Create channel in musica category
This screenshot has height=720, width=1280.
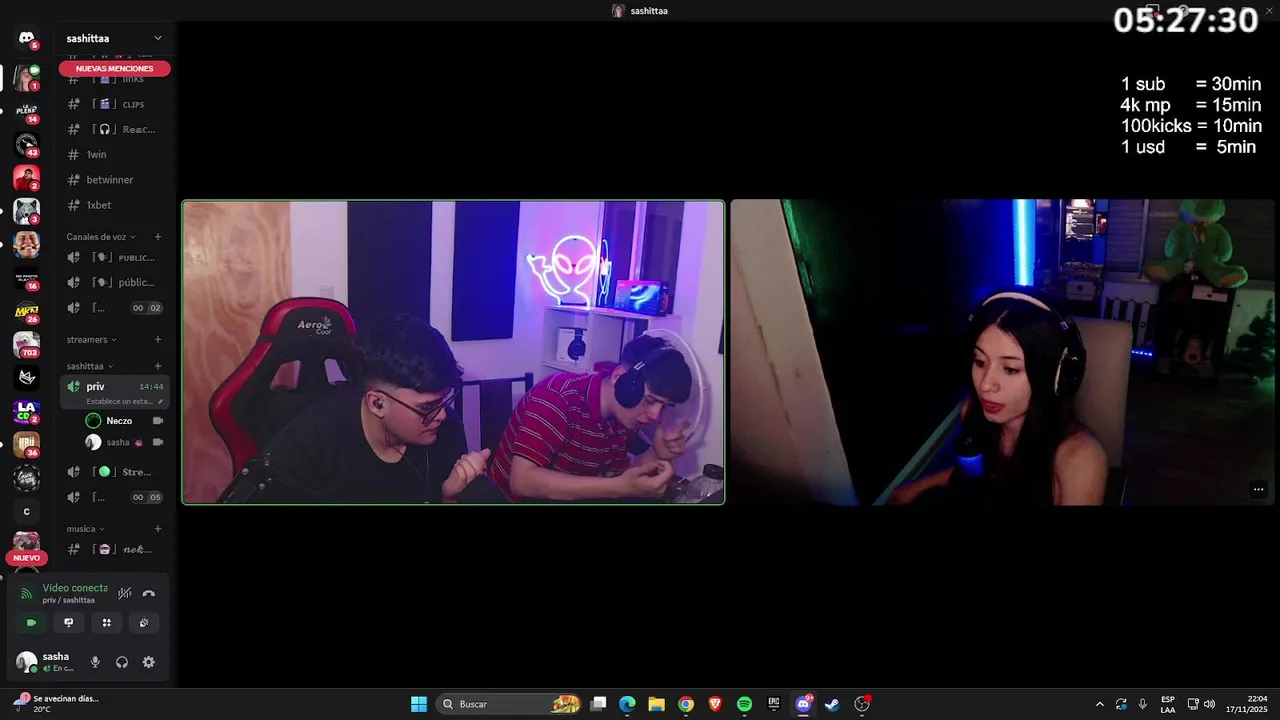point(158,529)
